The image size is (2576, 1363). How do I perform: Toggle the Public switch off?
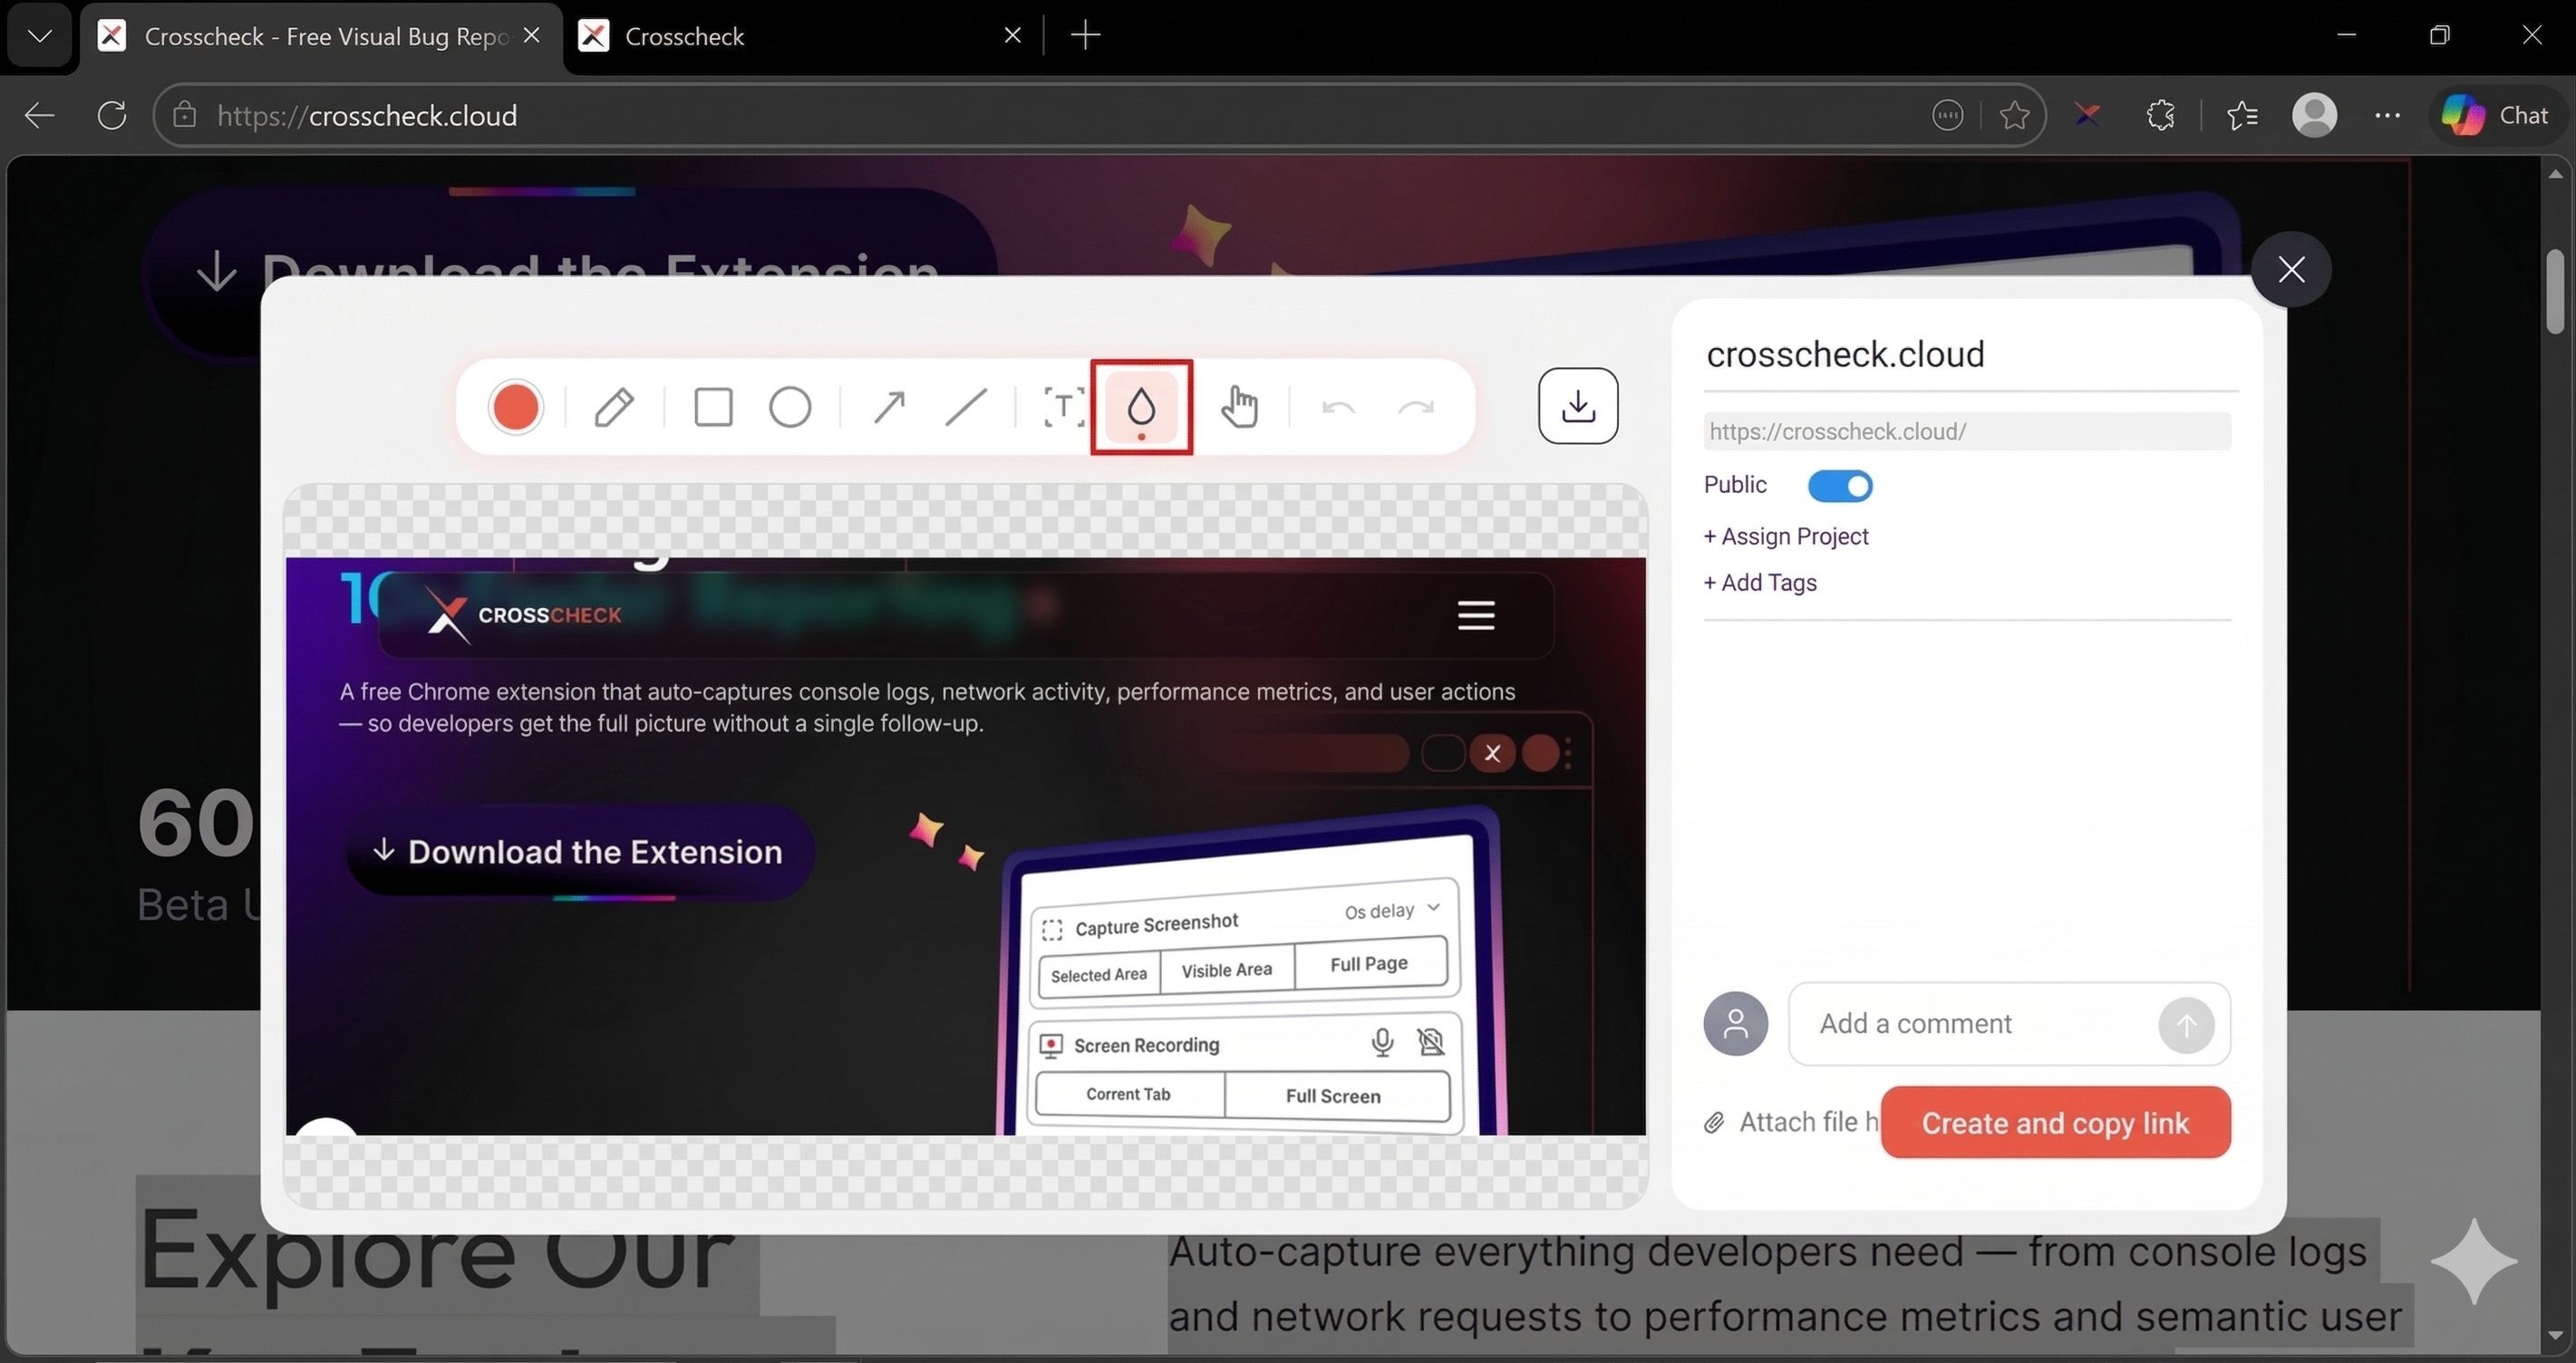click(1839, 486)
